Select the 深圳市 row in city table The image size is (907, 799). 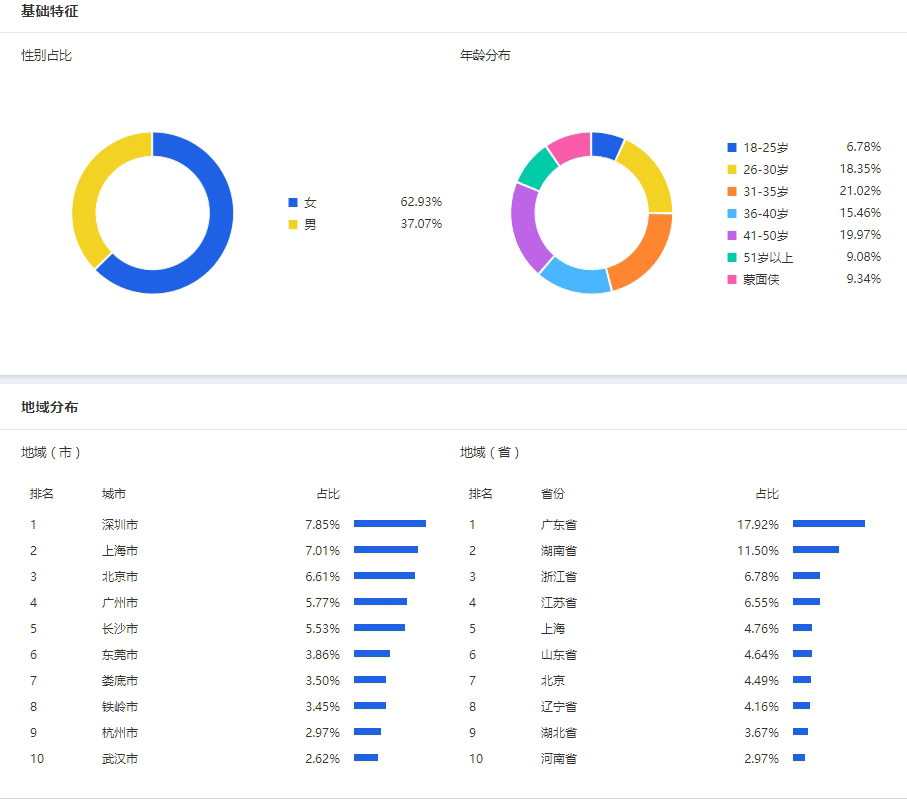[120, 524]
